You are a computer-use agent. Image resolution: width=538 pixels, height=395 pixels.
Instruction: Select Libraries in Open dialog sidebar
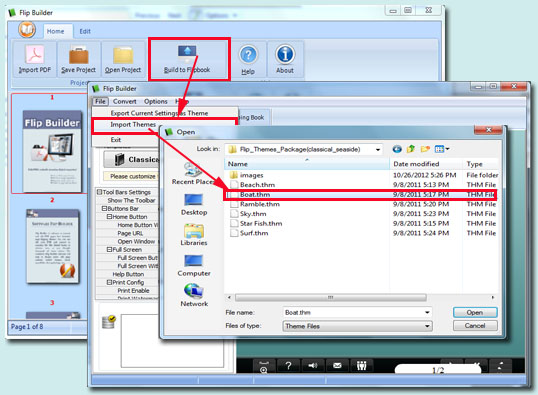(194, 235)
